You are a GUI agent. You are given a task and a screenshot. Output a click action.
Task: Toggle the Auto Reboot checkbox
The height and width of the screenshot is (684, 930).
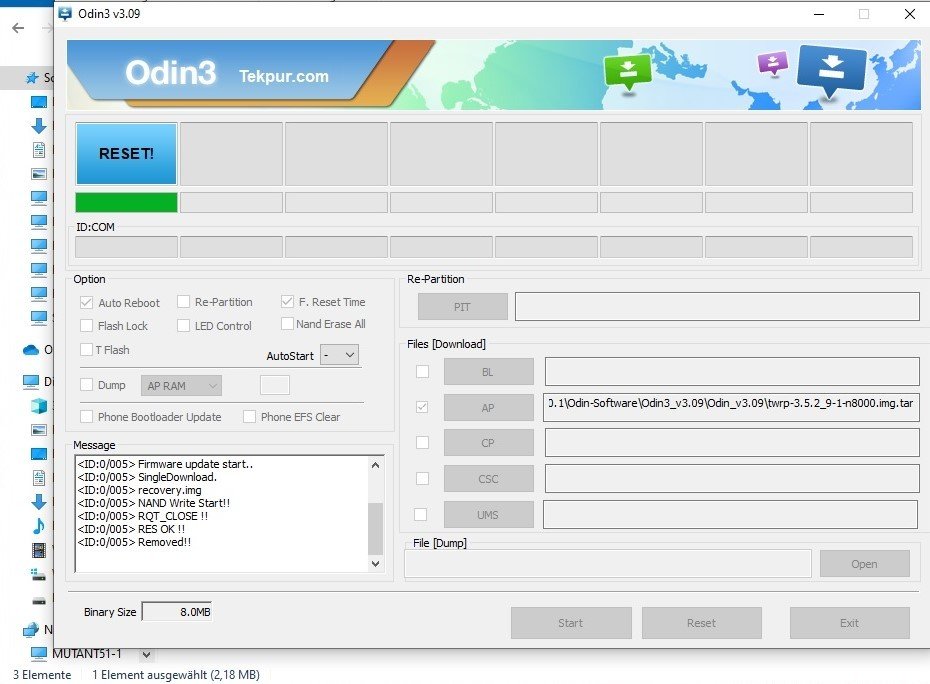click(86, 303)
